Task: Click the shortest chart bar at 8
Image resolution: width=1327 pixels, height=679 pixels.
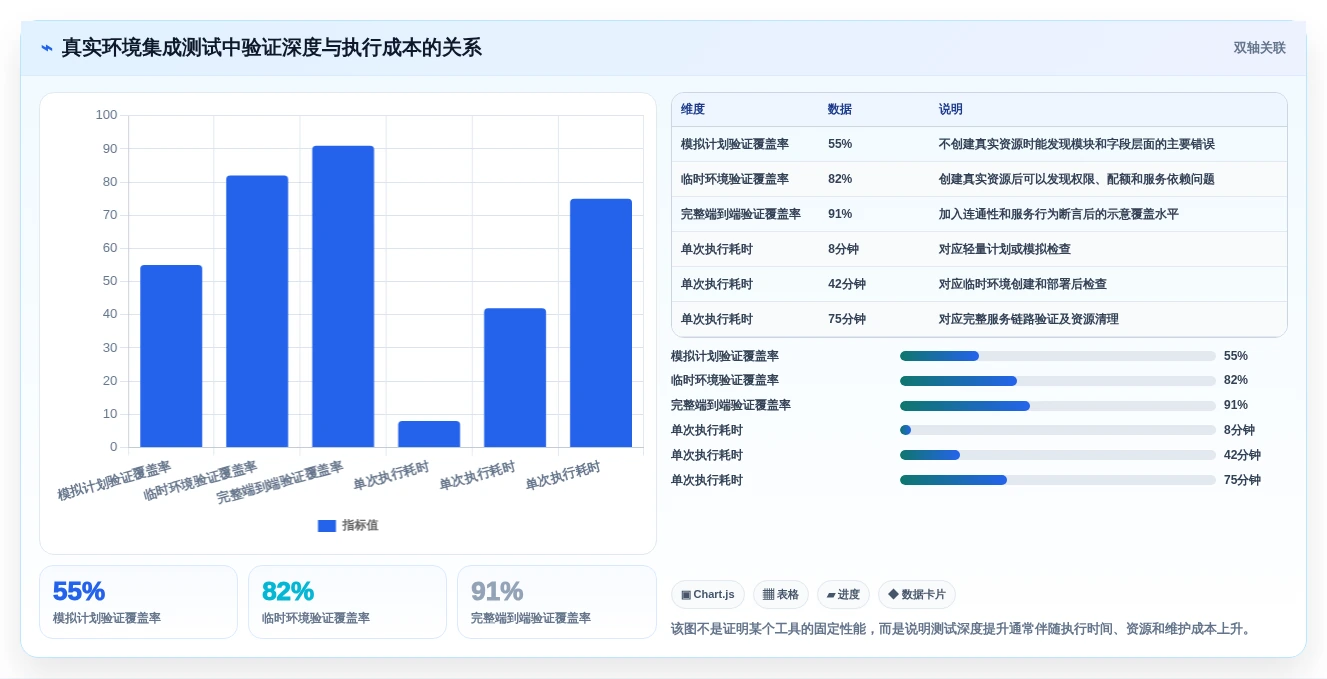Action: coord(429,434)
